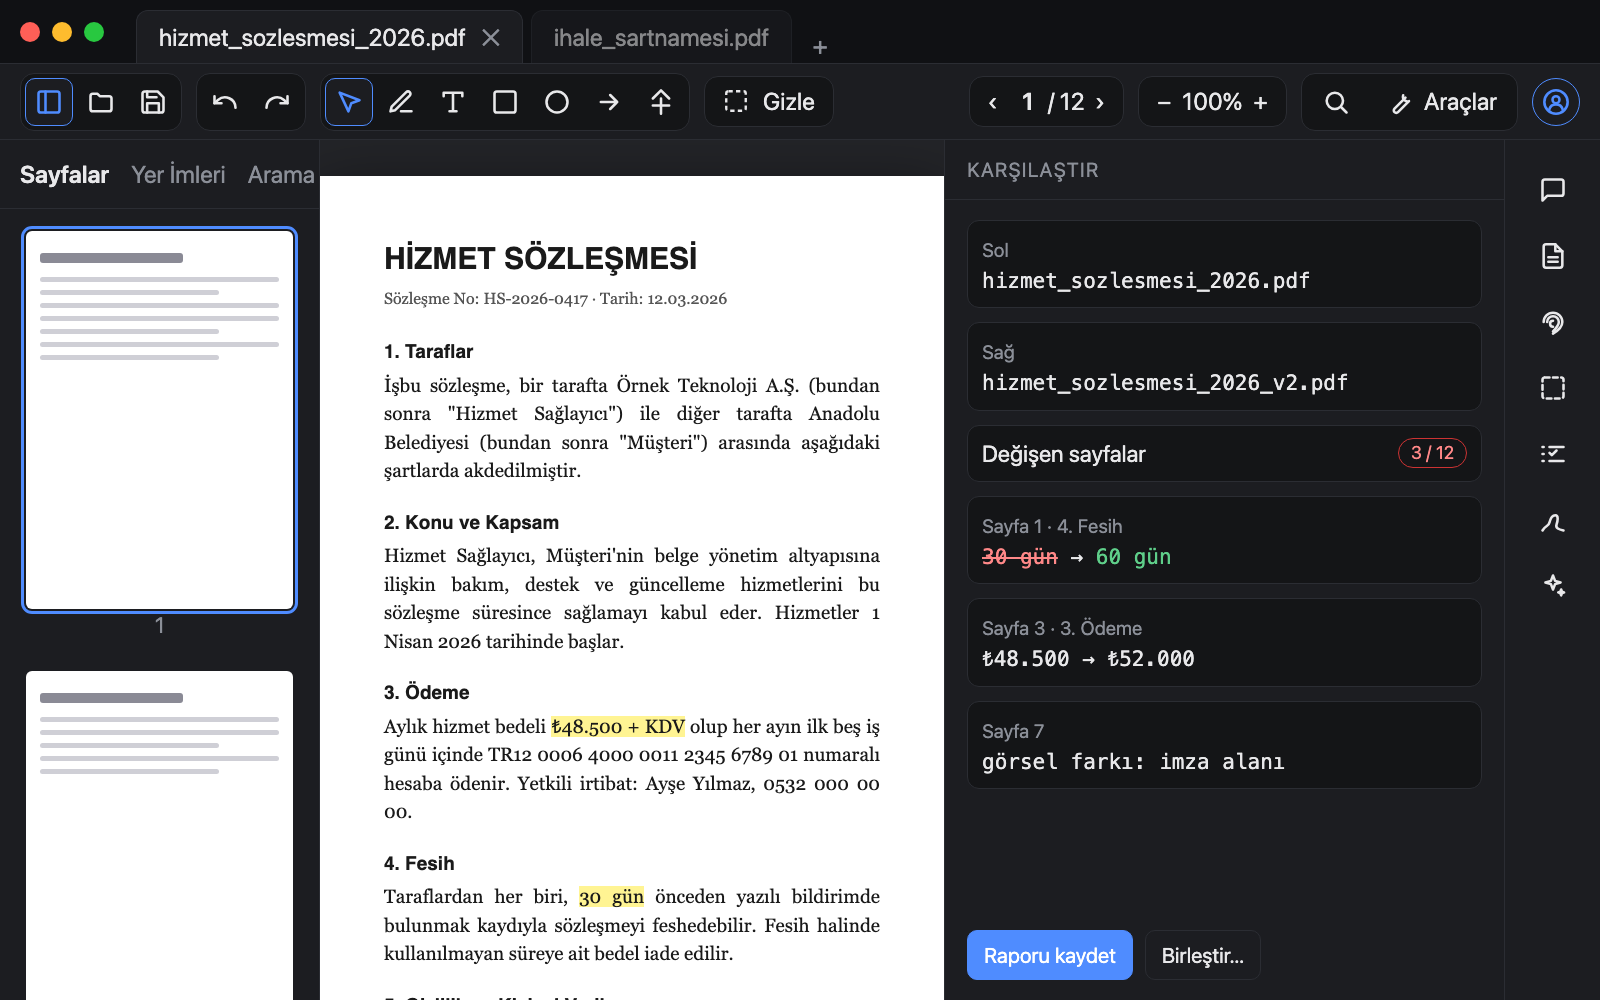
Task: Go to the next page
Action: point(1100,102)
